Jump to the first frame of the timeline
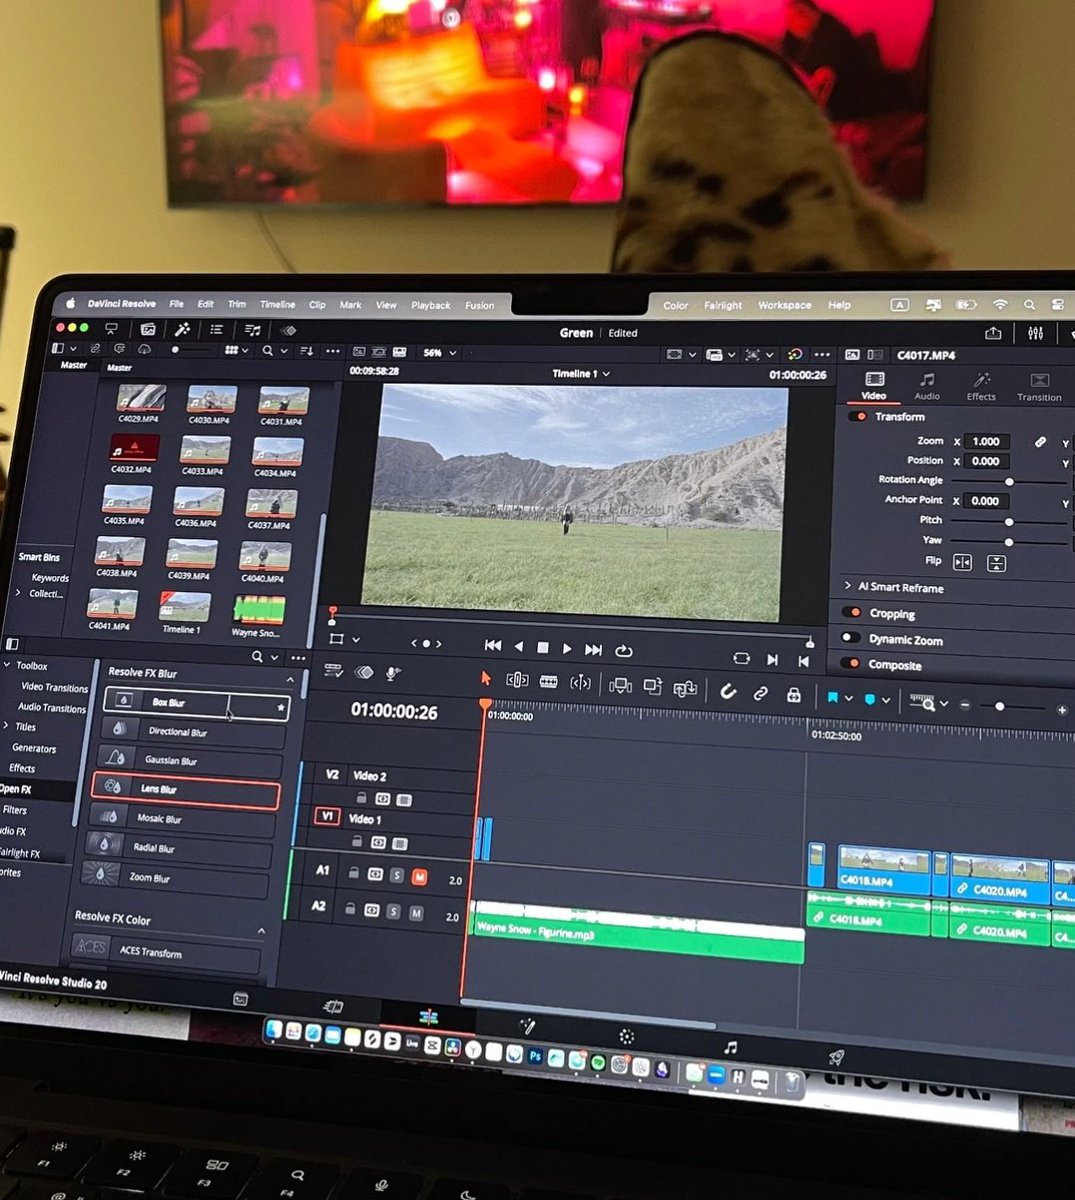The image size is (1075, 1200). (x=492, y=646)
